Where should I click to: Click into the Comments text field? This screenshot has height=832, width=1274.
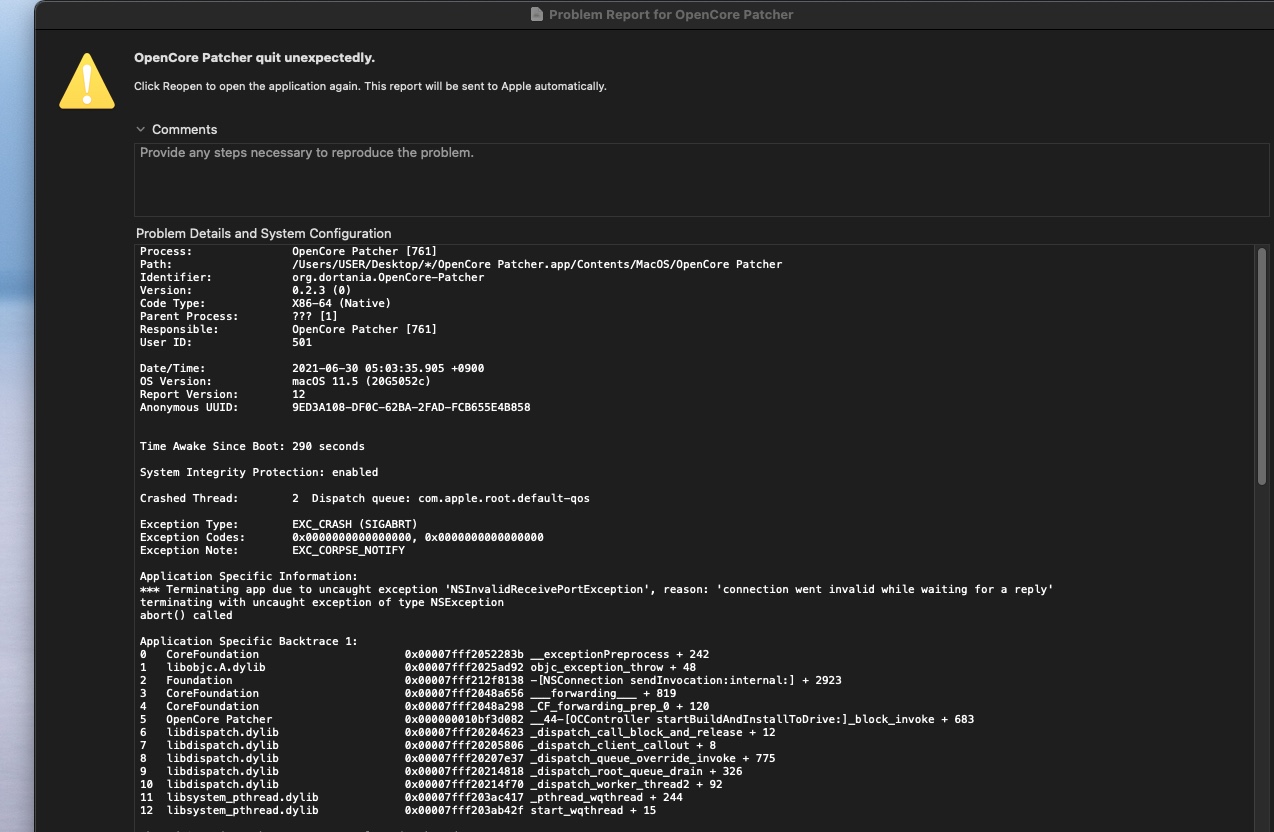coord(701,180)
